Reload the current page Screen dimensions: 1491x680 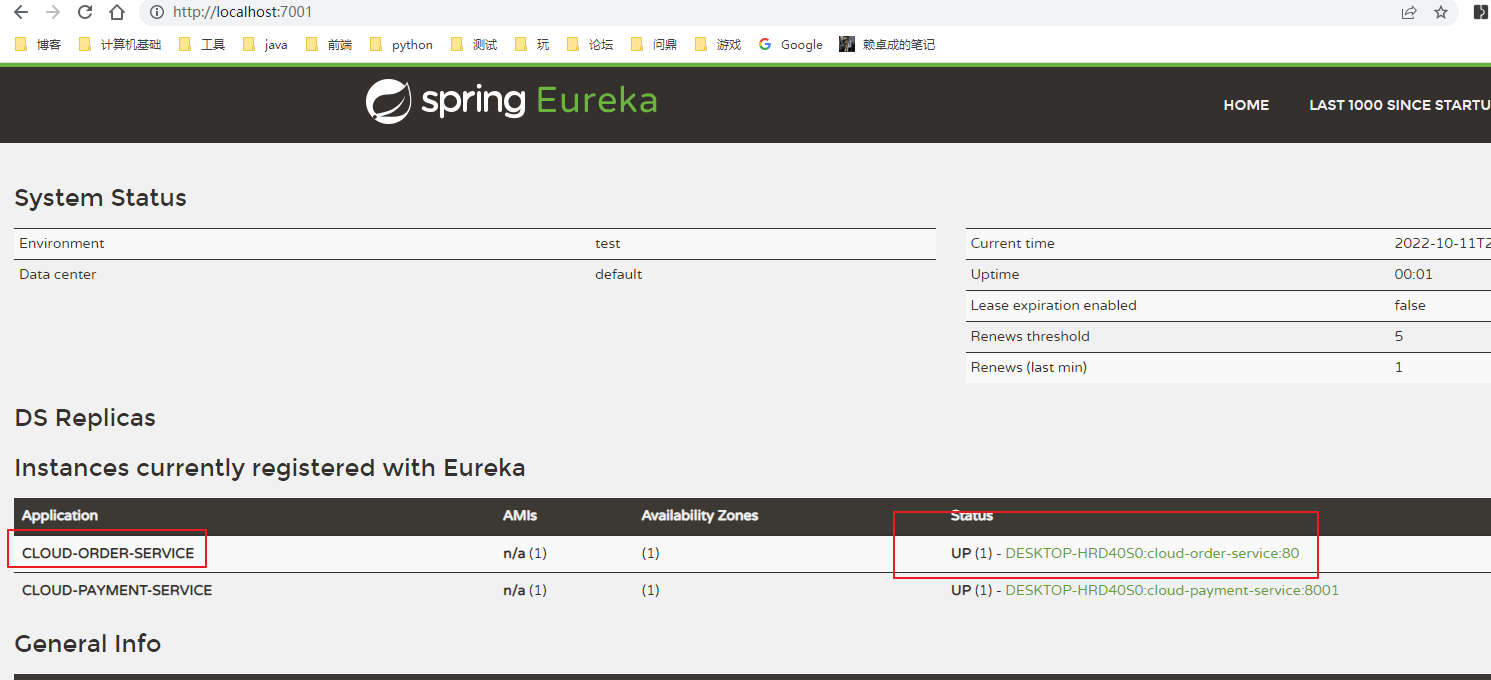pos(85,13)
